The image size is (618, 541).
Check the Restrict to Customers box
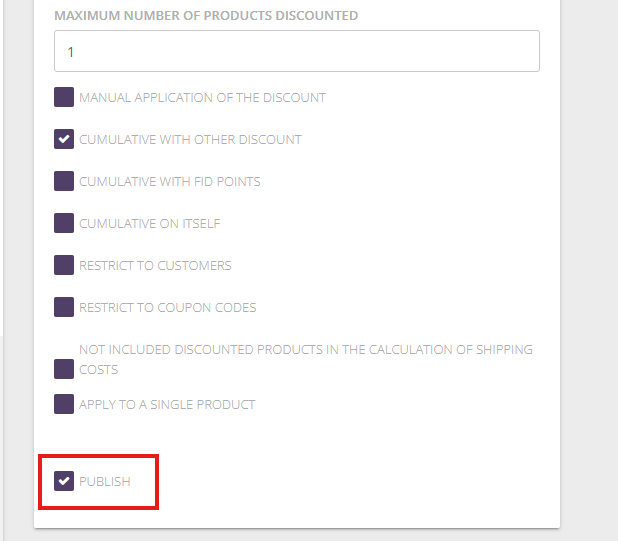pyautogui.click(x=64, y=265)
